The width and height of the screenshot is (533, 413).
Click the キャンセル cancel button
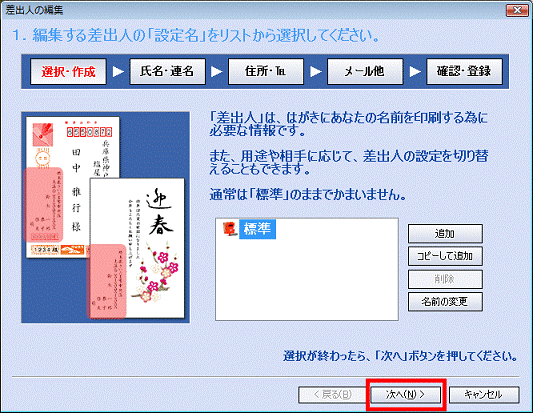(x=484, y=395)
